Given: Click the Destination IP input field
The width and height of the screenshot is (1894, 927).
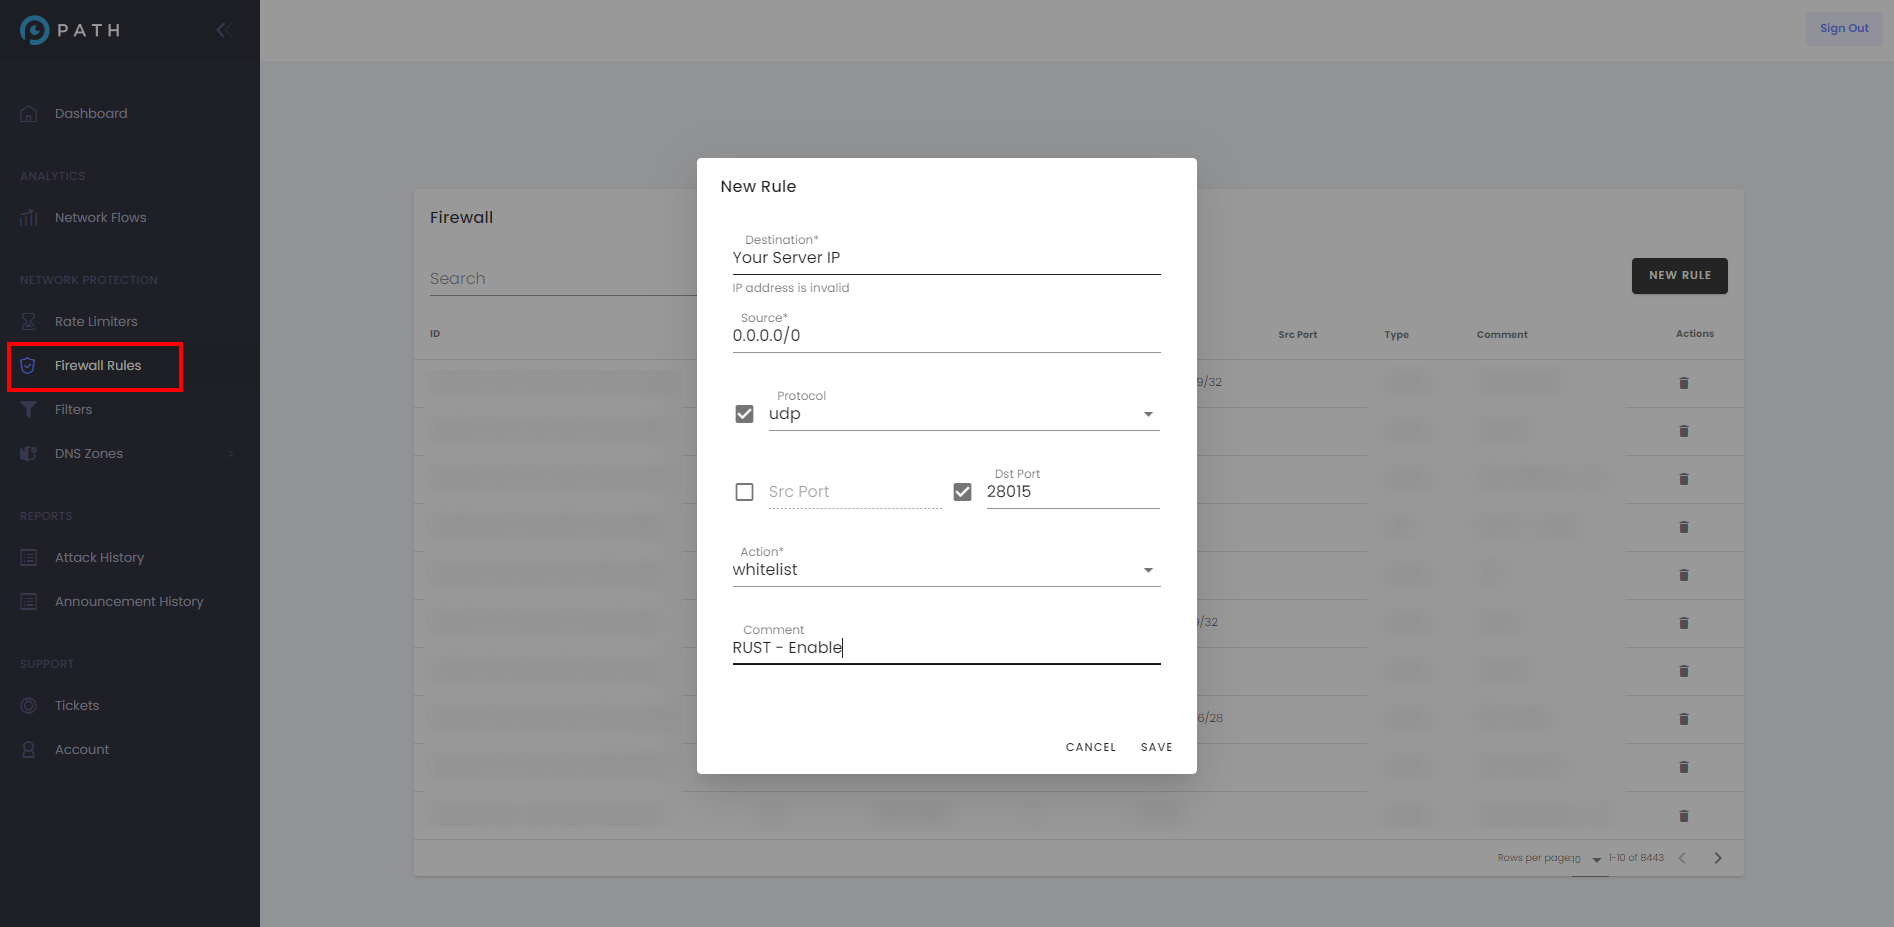Looking at the screenshot, I should 946,258.
